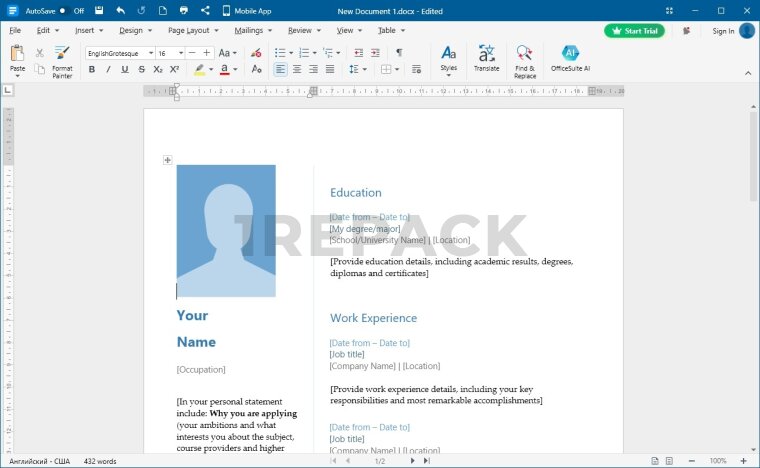Toggle bold formatting
Viewport: 760px width, 468px height.
point(92,70)
